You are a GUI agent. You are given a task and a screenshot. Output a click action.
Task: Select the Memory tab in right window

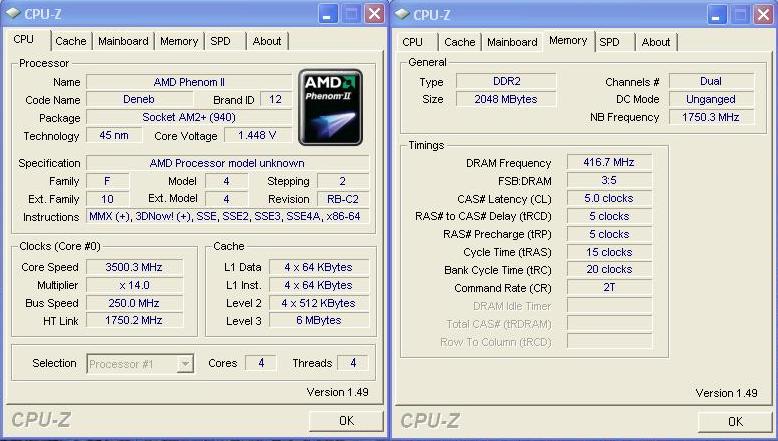(x=568, y=40)
